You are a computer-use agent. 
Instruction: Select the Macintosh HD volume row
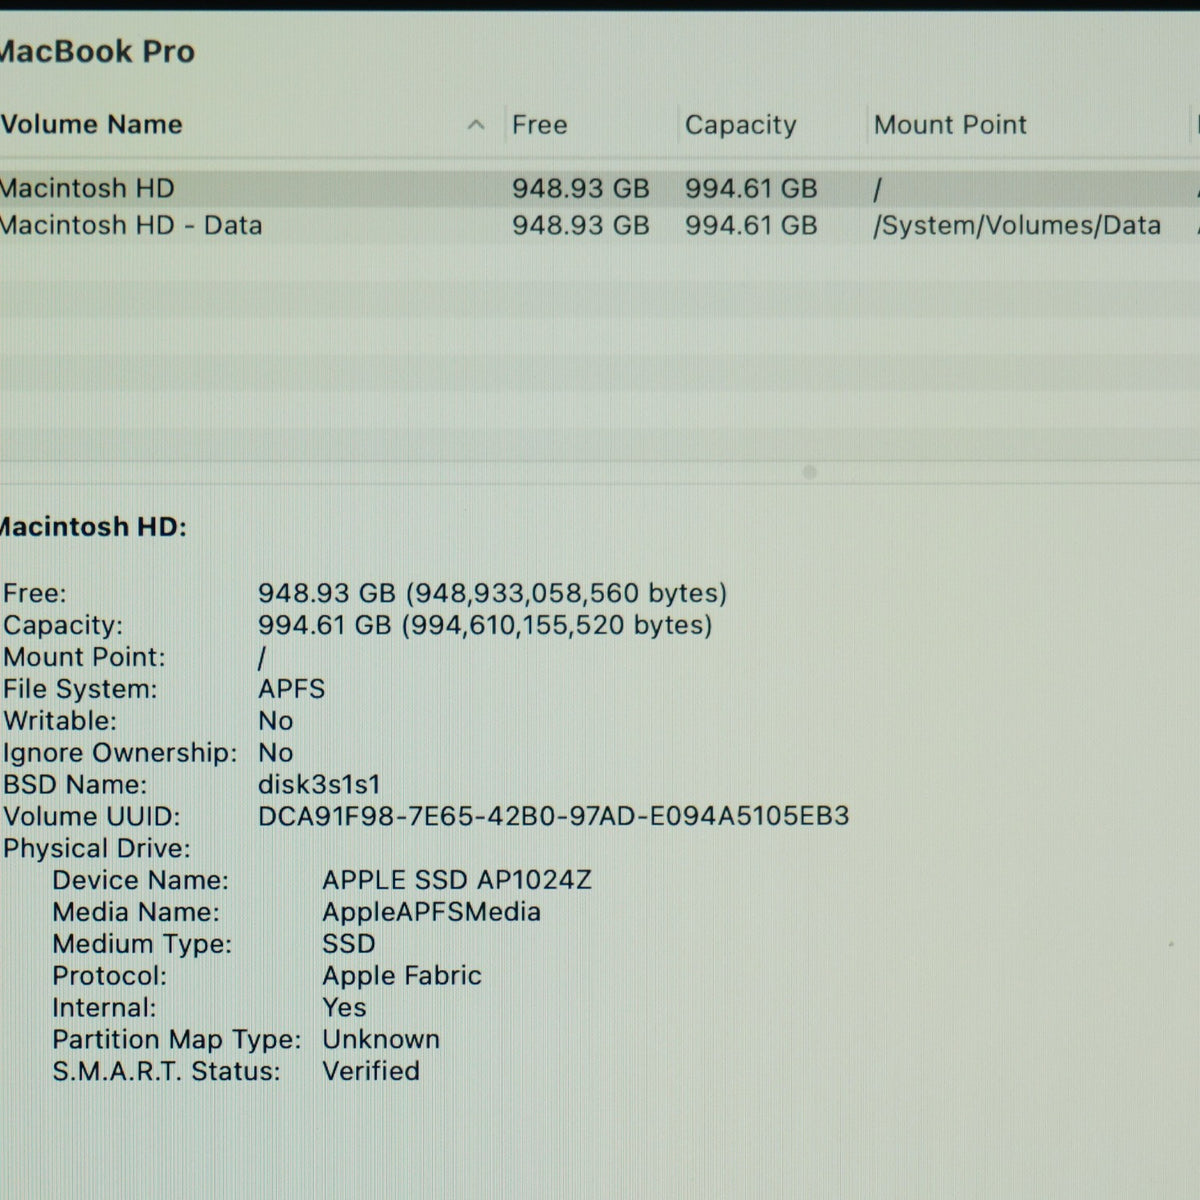(x=600, y=188)
